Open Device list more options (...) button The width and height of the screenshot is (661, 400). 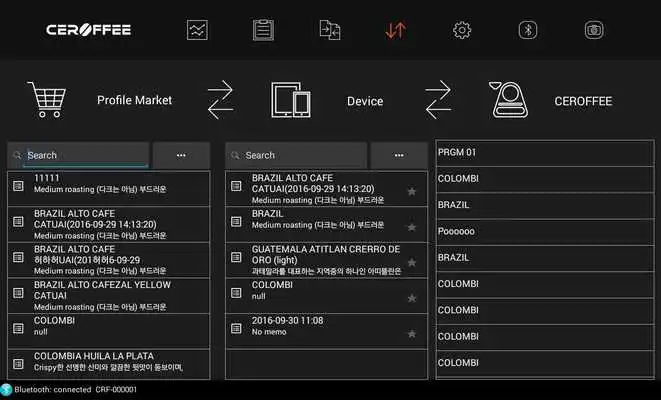pyautogui.click(x=399, y=155)
